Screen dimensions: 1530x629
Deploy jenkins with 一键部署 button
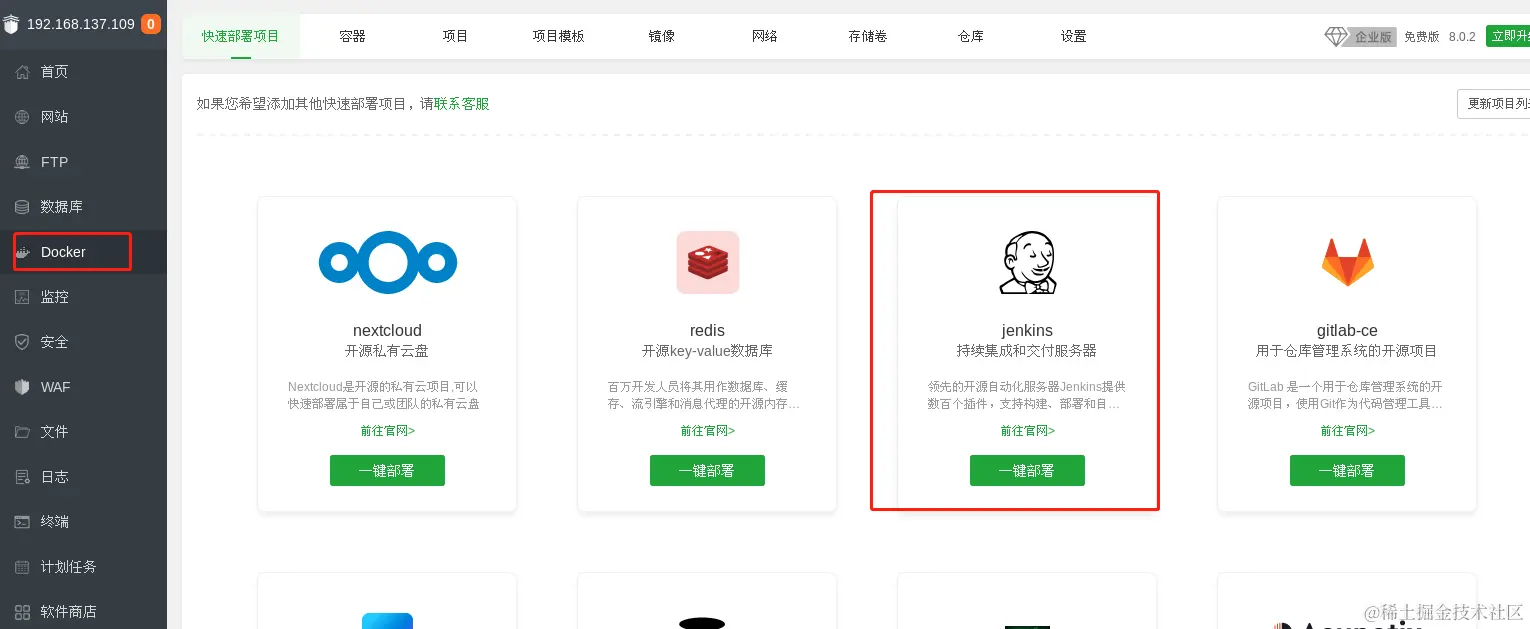[x=1027, y=470]
